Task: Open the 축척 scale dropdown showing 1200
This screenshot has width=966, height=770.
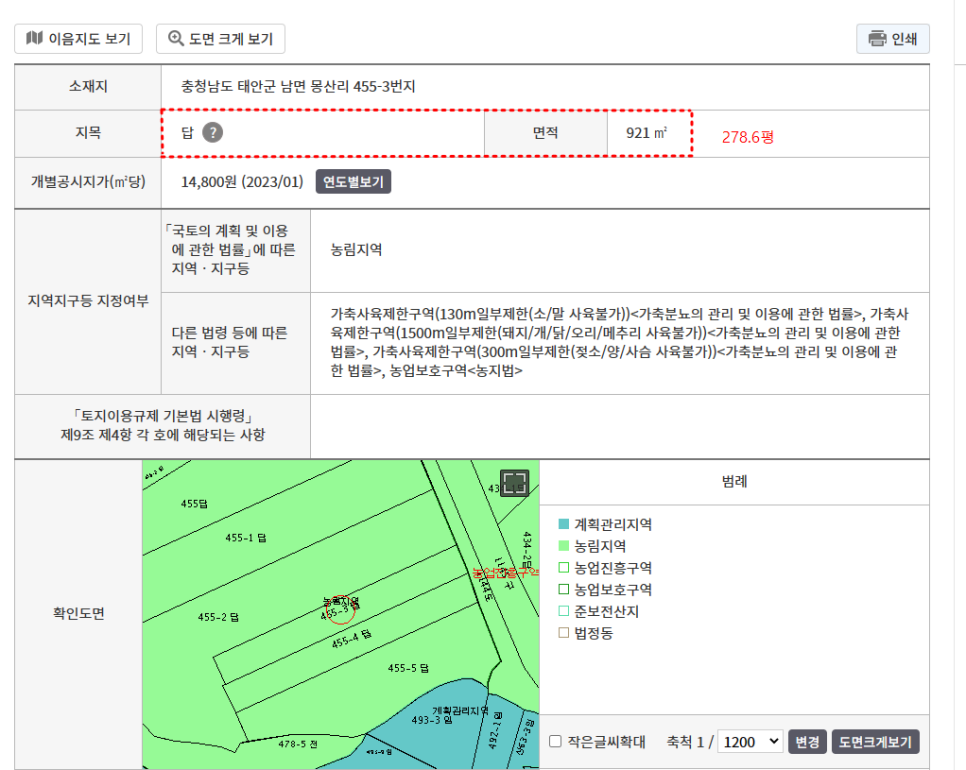Action: [750, 742]
